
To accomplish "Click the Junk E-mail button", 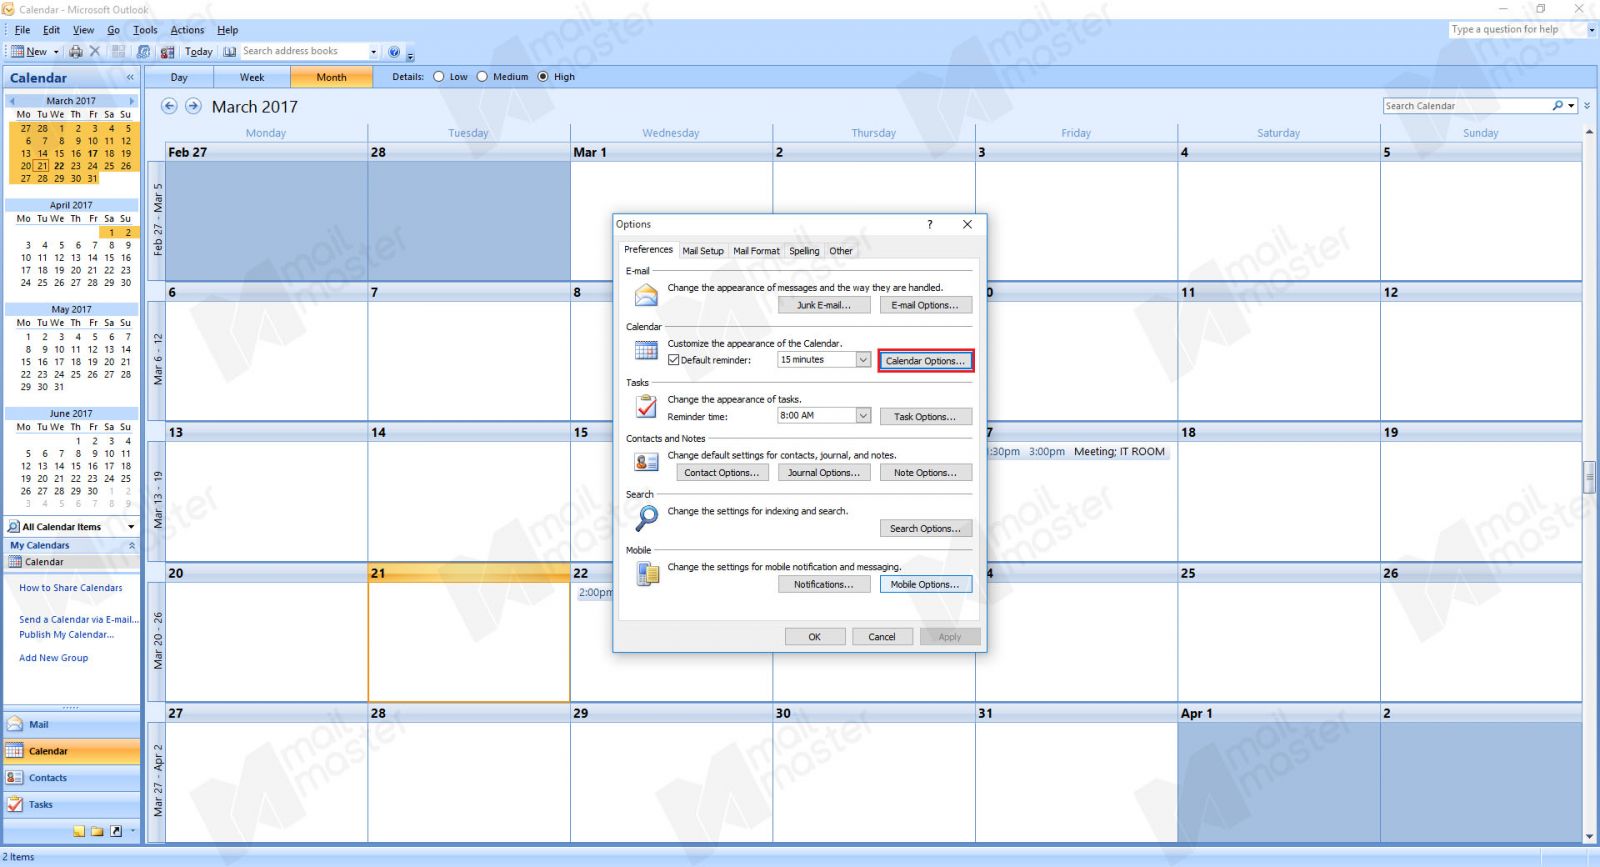I will pyautogui.click(x=824, y=305).
